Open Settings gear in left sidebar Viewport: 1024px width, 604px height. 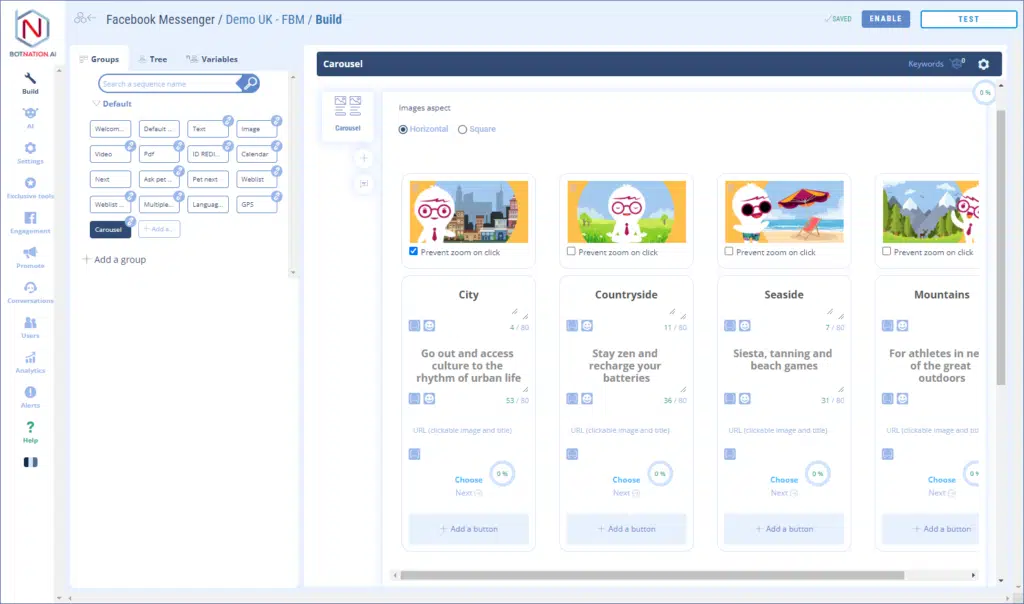click(x=30, y=151)
